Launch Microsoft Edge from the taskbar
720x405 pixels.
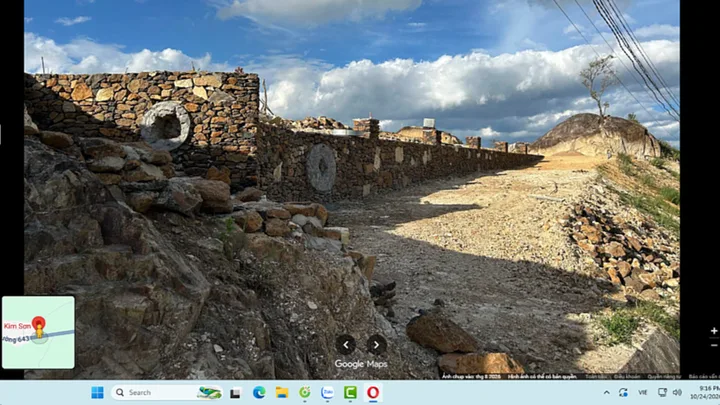tap(259, 393)
